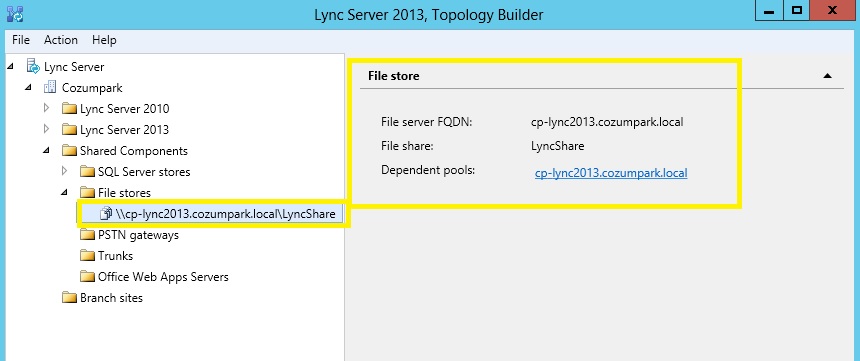Open the Help menu
The image size is (860, 361).
click(104, 40)
